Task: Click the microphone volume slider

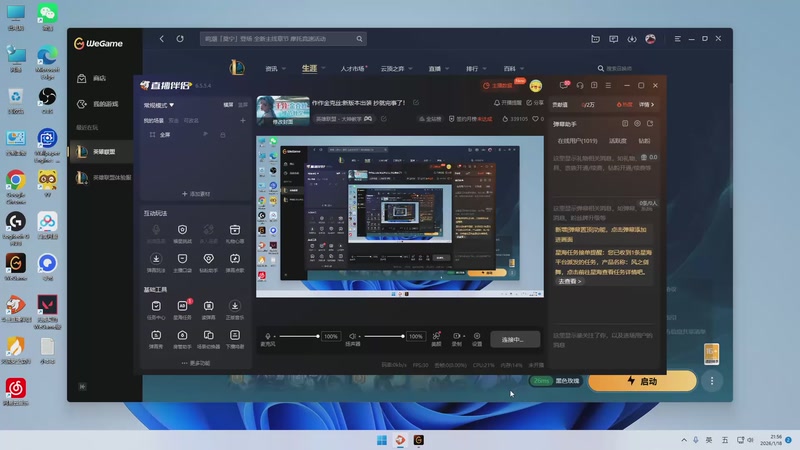Action: click(298, 336)
